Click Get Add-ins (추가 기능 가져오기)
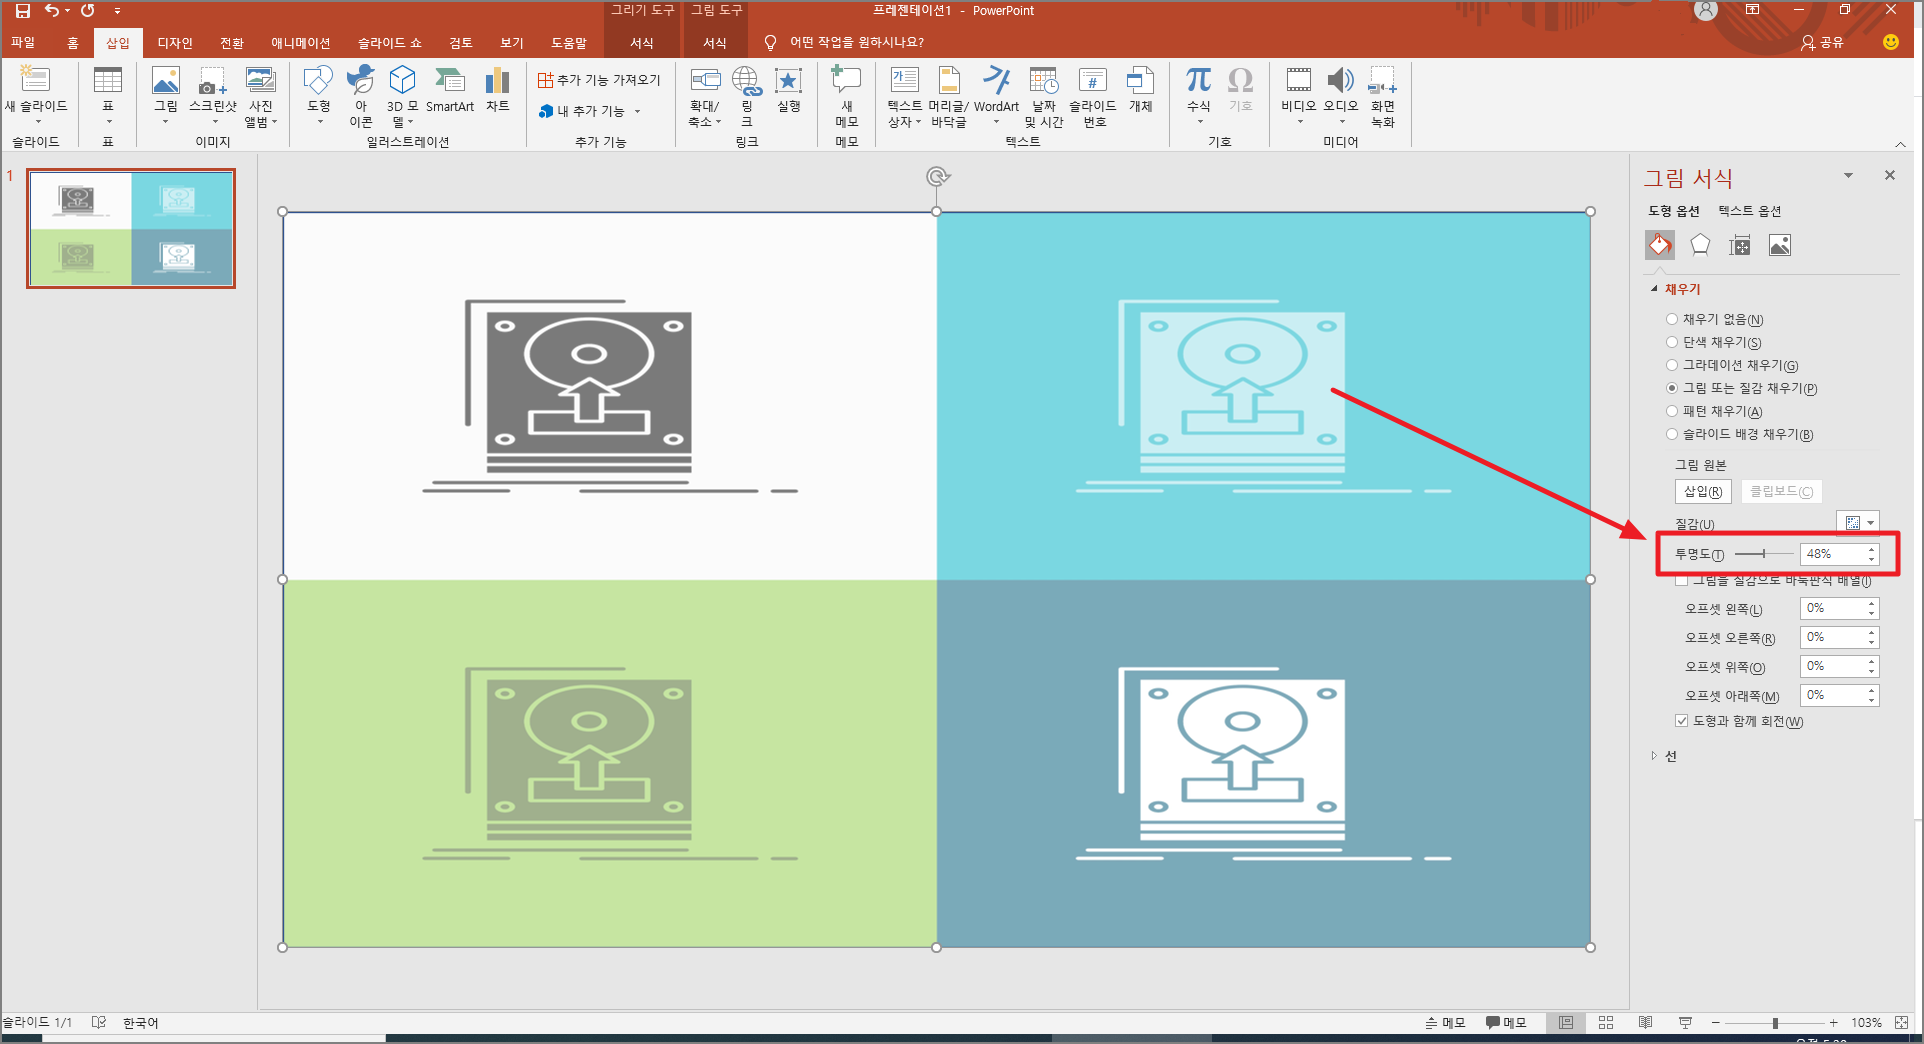The width and height of the screenshot is (1924, 1044). [599, 80]
